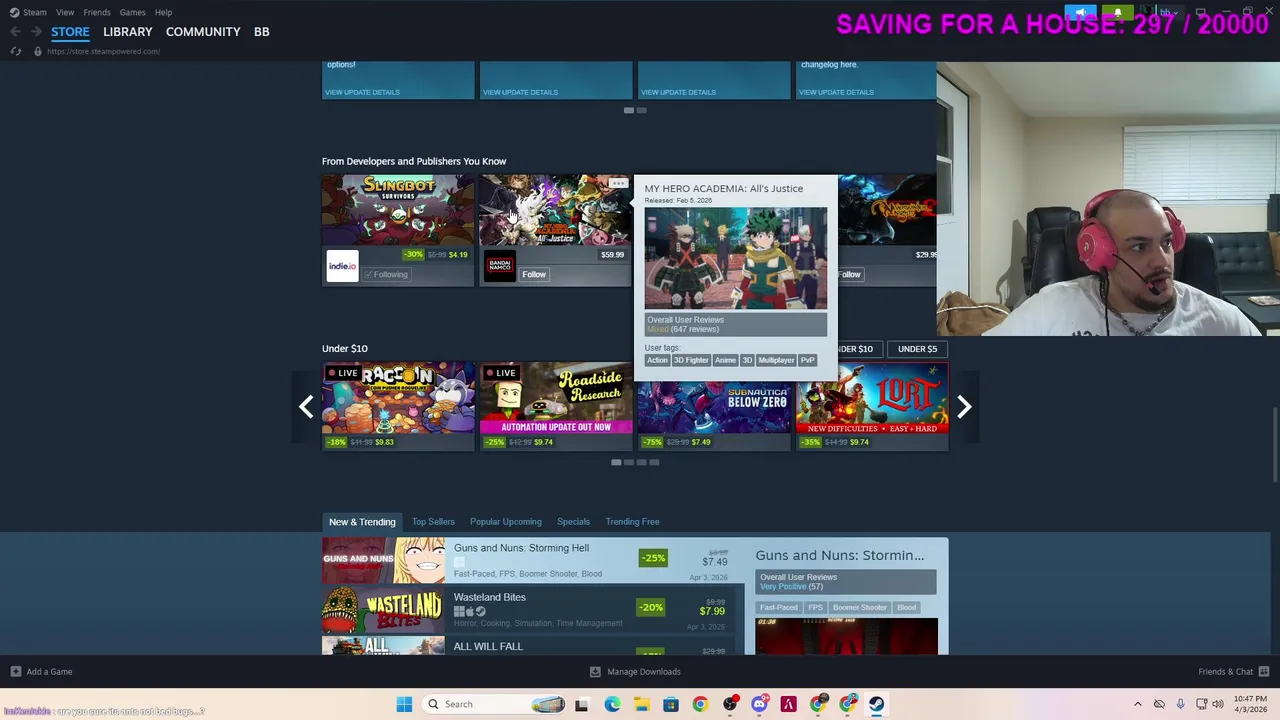Open Discord from the taskbar
Image resolution: width=1280 pixels, height=720 pixels.
[x=759, y=704]
